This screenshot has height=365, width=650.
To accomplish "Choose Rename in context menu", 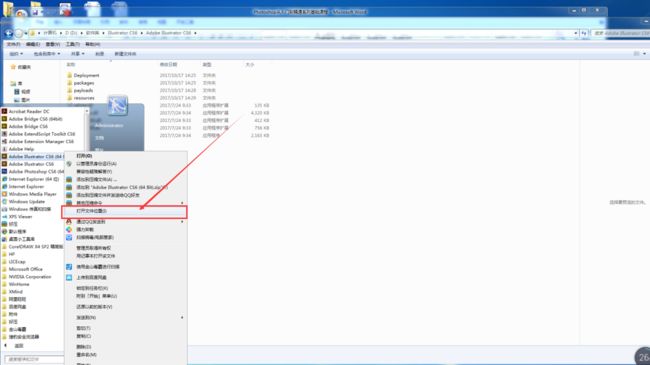I will coord(86,355).
